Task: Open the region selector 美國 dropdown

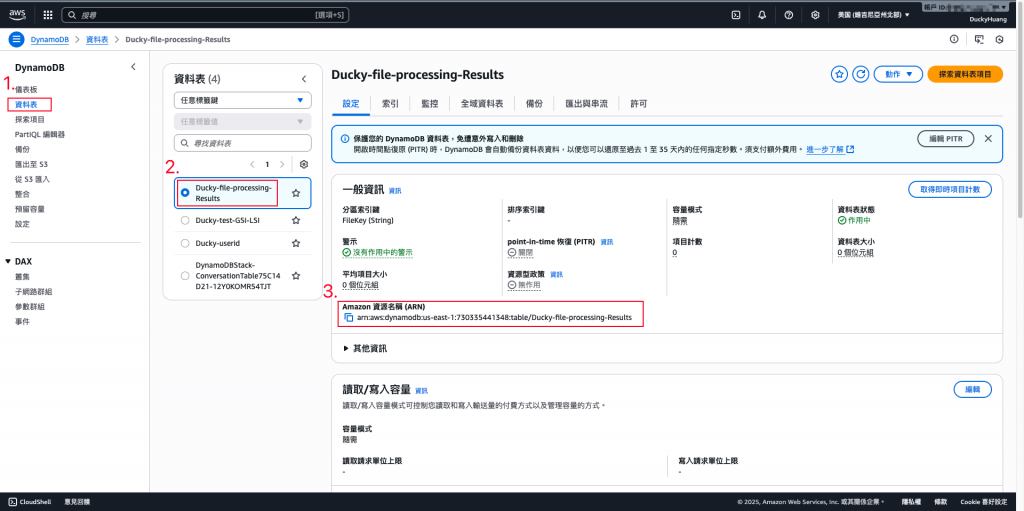Action: pos(874,14)
